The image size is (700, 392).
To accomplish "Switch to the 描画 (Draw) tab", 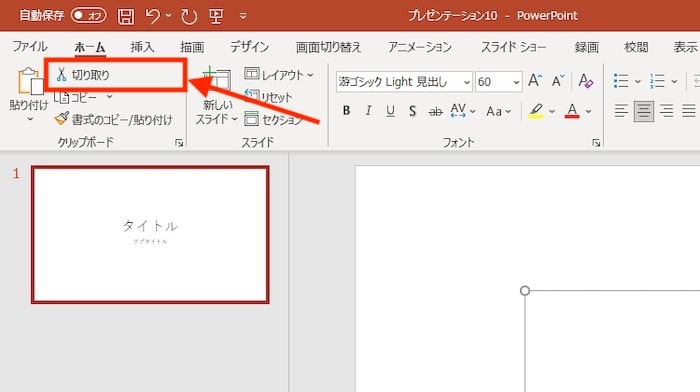I will (192, 47).
